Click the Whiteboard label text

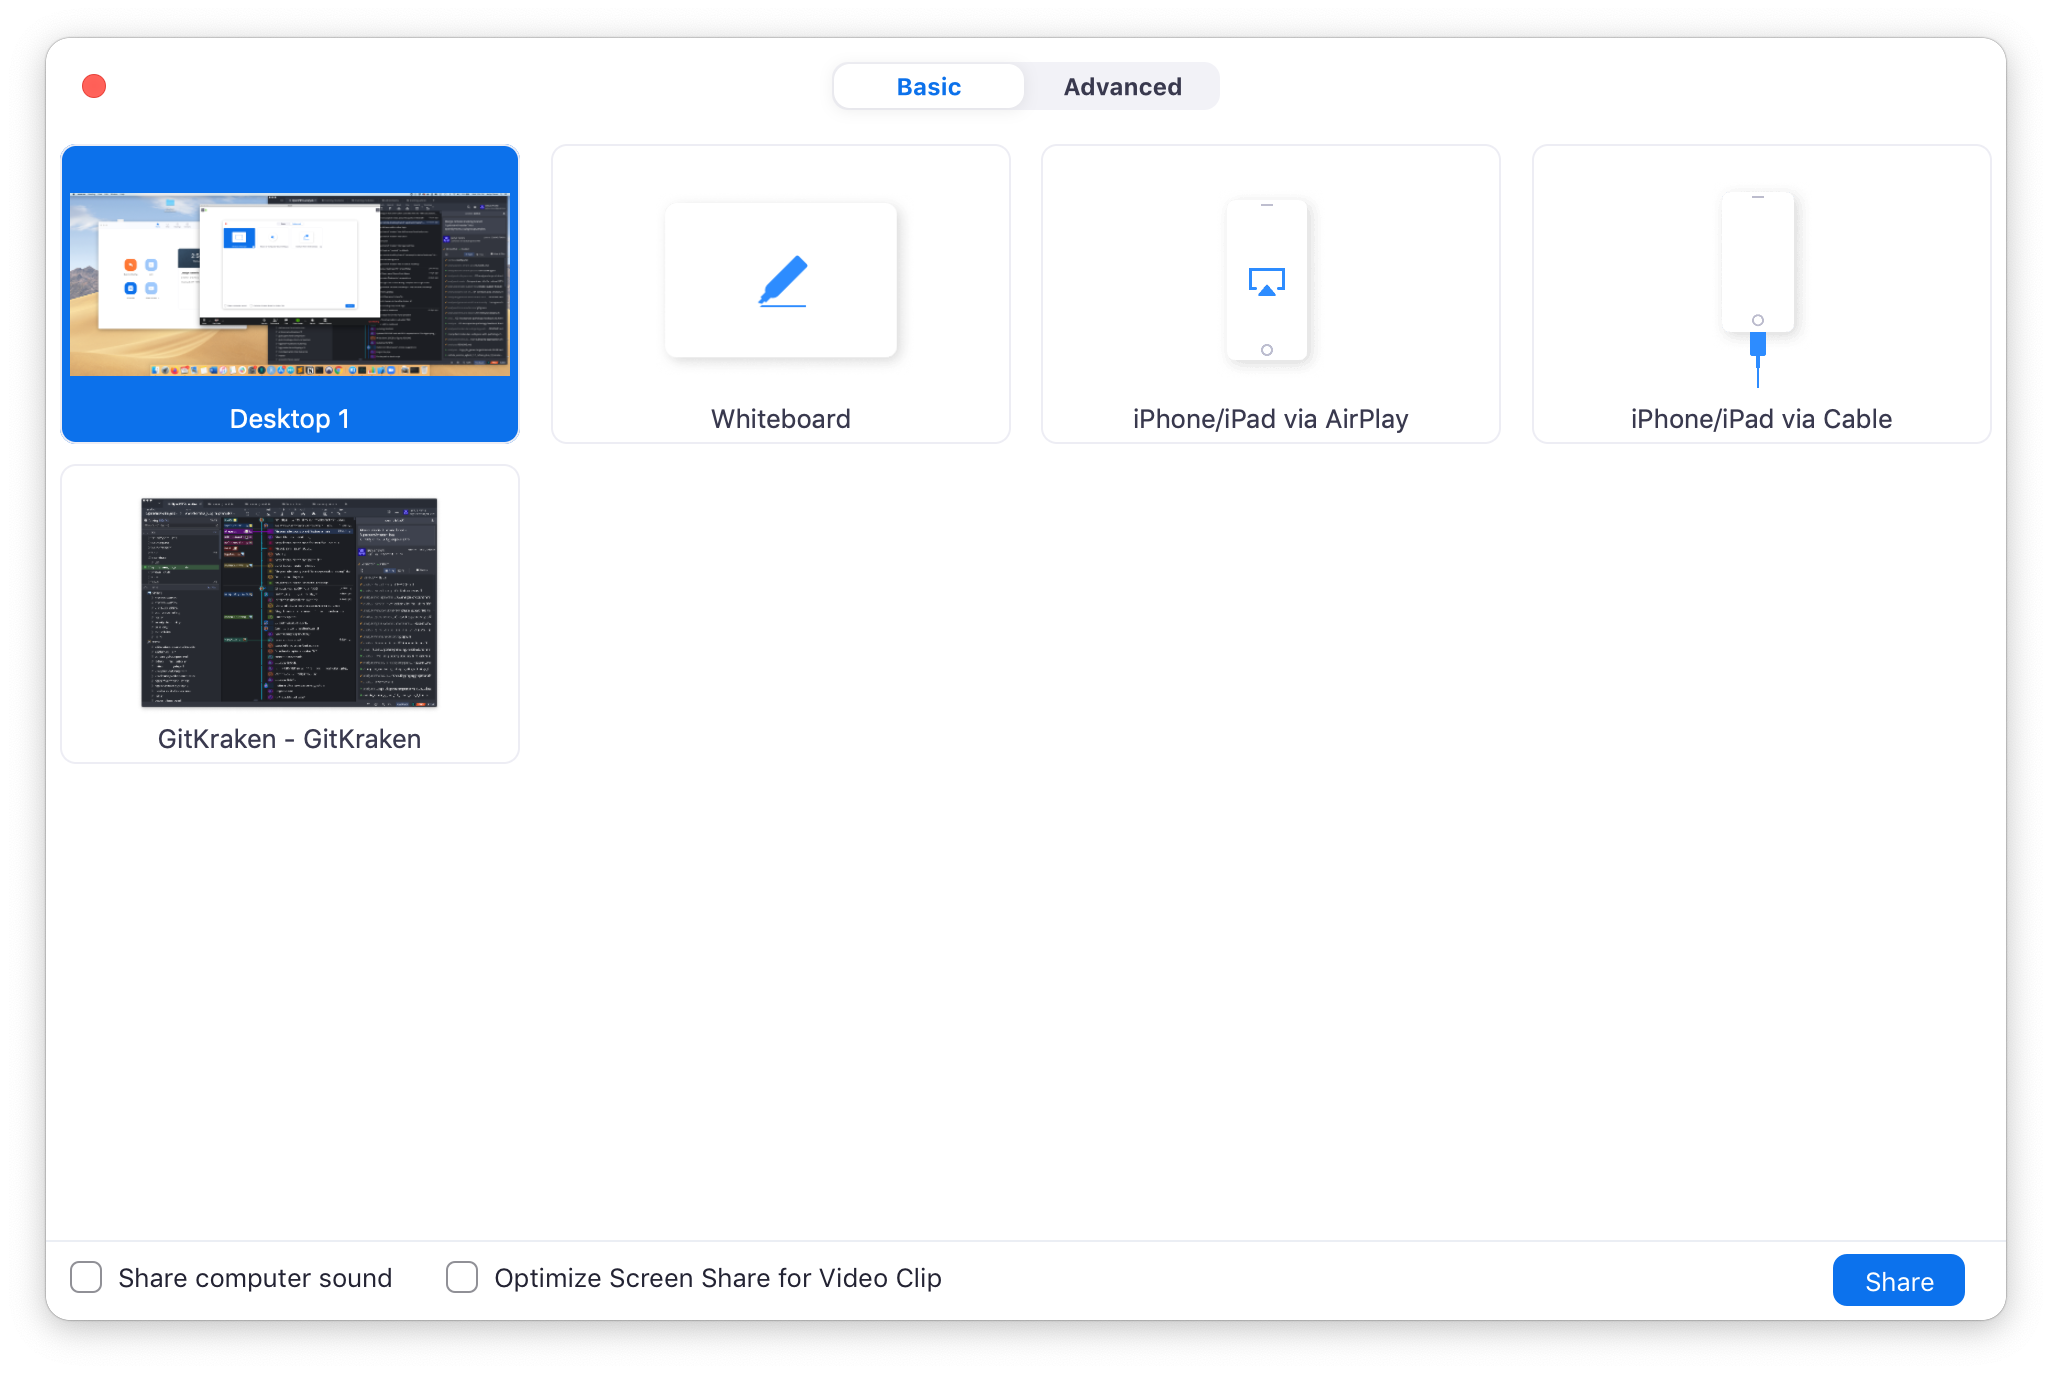click(x=780, y=419)
